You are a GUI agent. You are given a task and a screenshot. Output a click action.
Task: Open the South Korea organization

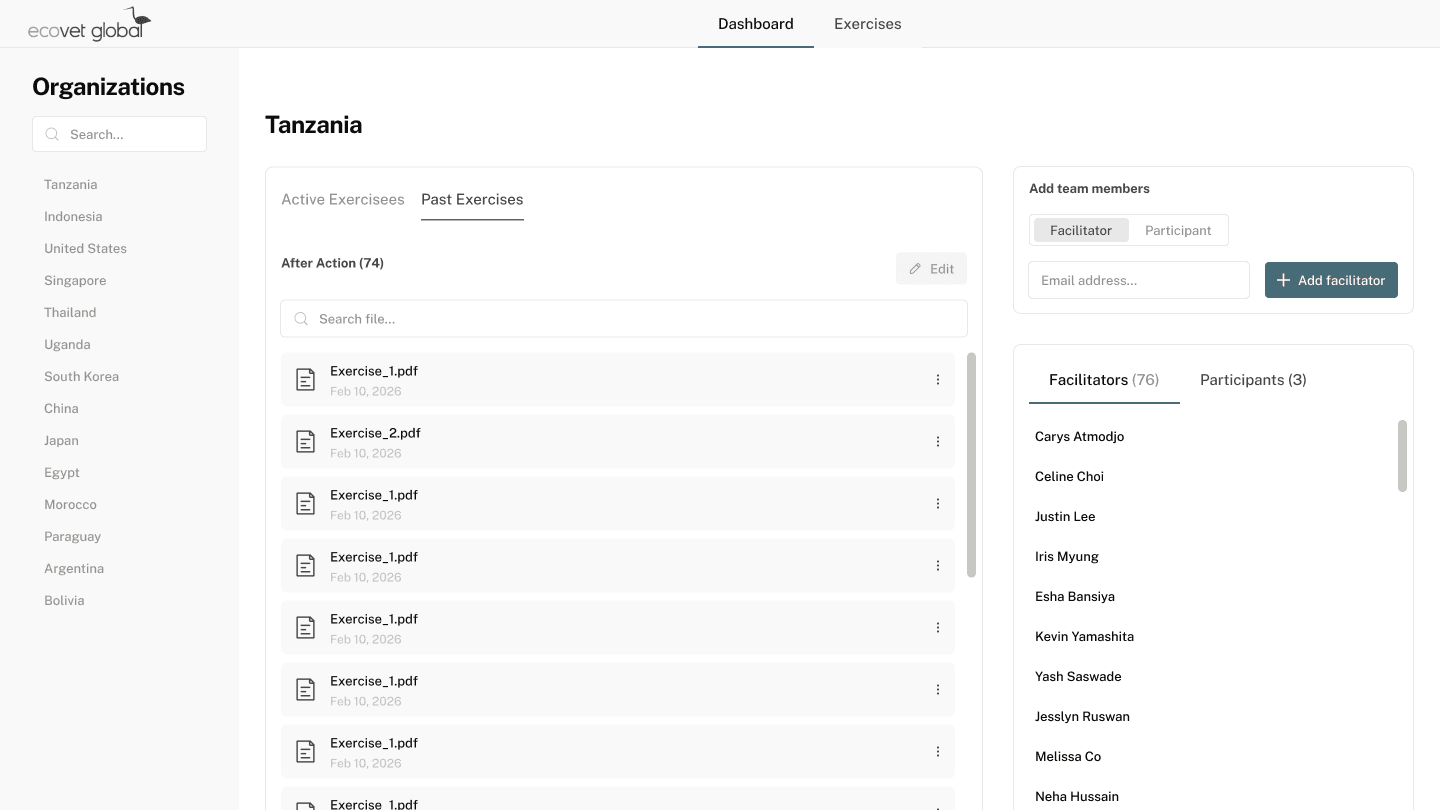pos(81,377)
